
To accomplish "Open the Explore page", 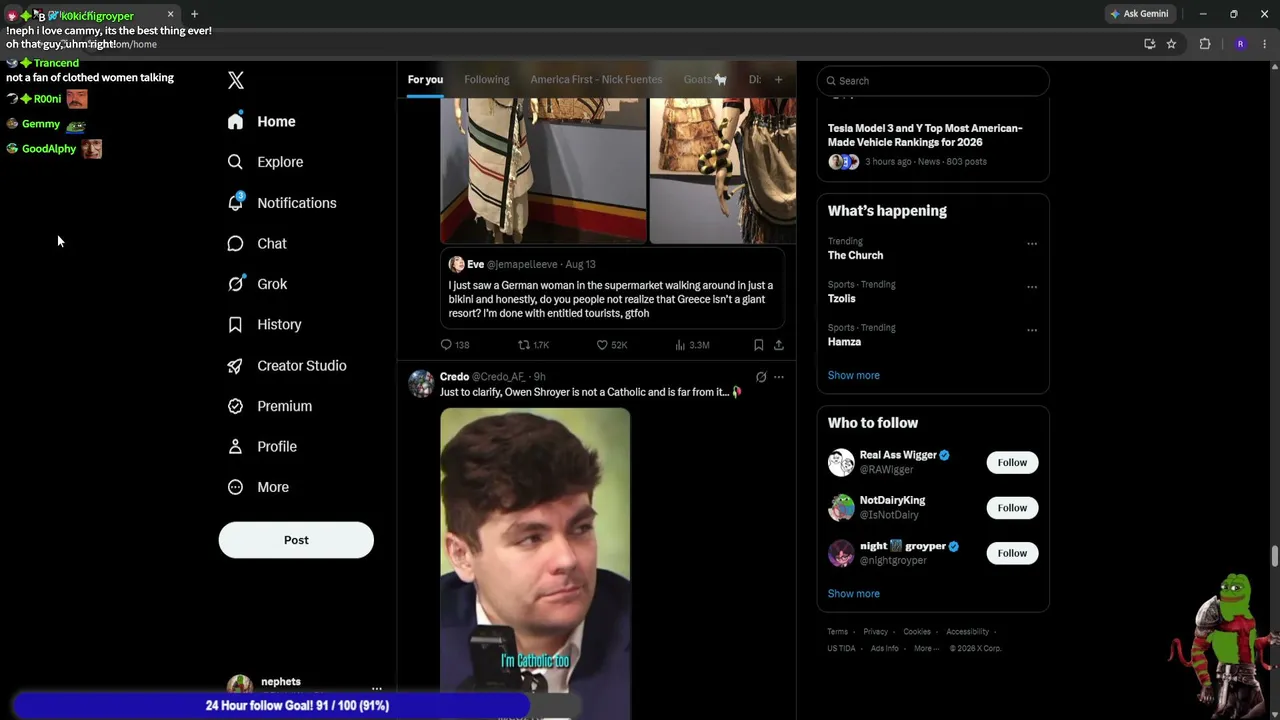I will pos(265,162).
